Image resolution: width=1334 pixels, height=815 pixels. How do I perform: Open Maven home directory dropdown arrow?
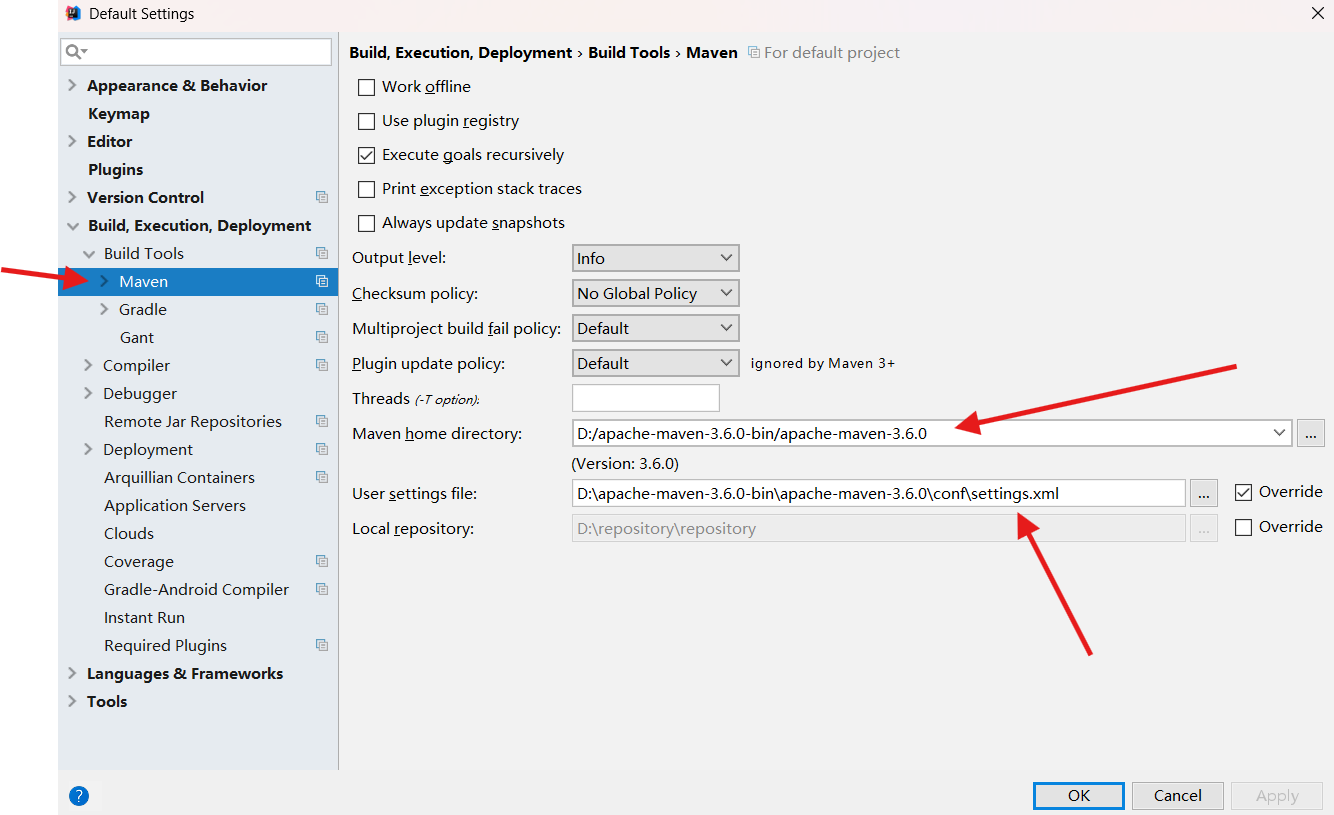(x=1280, y=433)
